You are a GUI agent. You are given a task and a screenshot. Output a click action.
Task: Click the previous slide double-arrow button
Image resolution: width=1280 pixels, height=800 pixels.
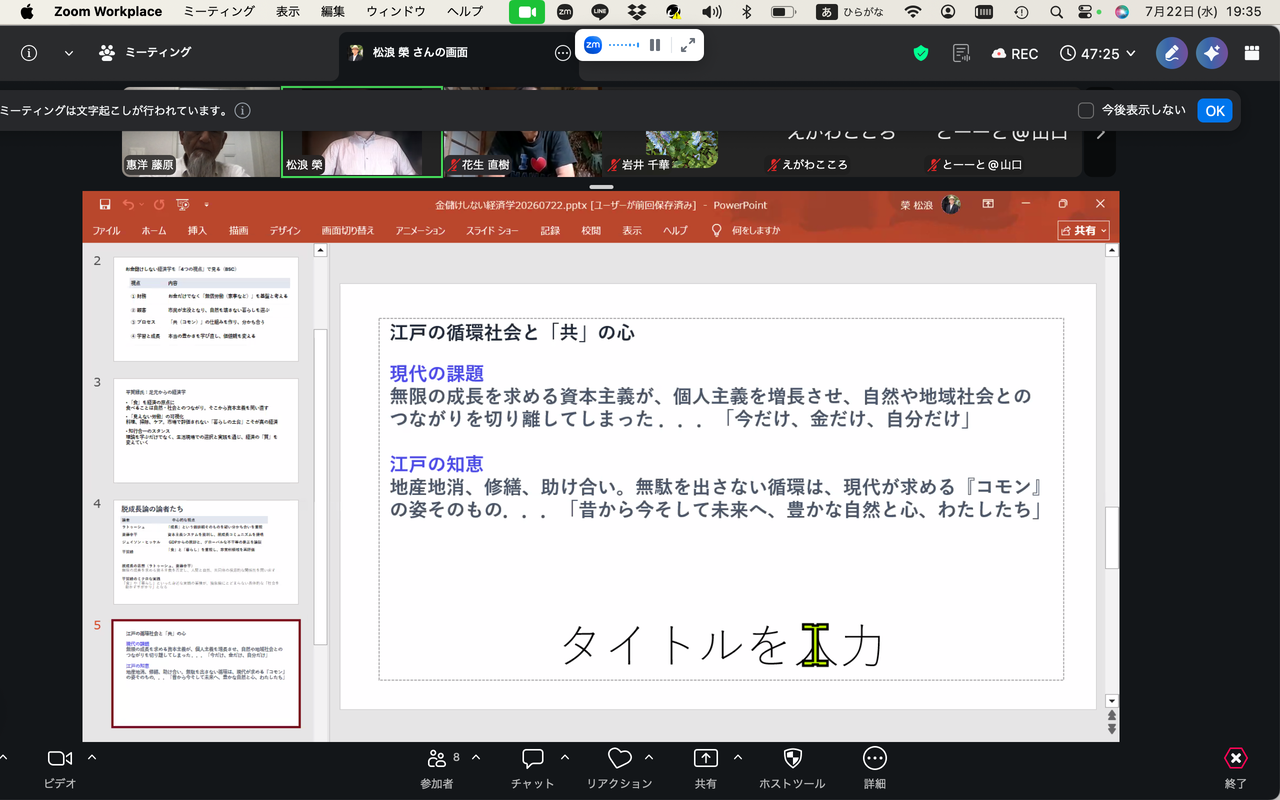click(x=1111, y=715)
